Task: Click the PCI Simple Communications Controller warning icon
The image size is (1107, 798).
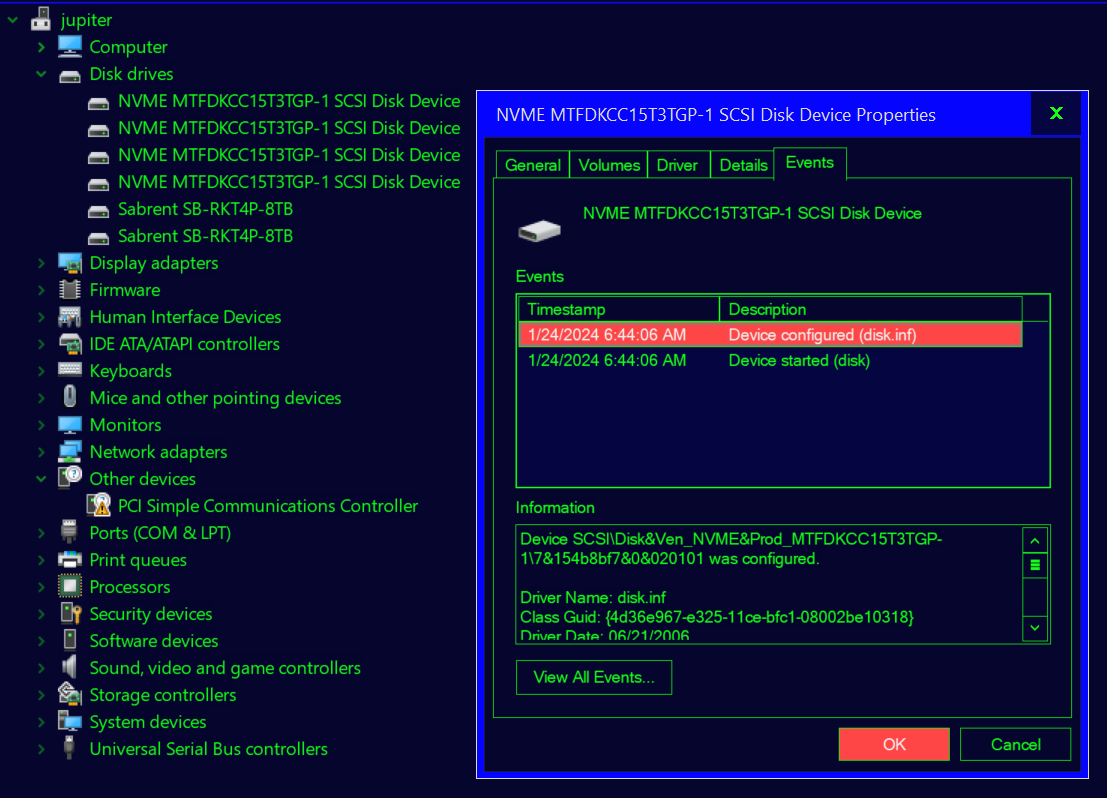Action: (x=98, y=506)
